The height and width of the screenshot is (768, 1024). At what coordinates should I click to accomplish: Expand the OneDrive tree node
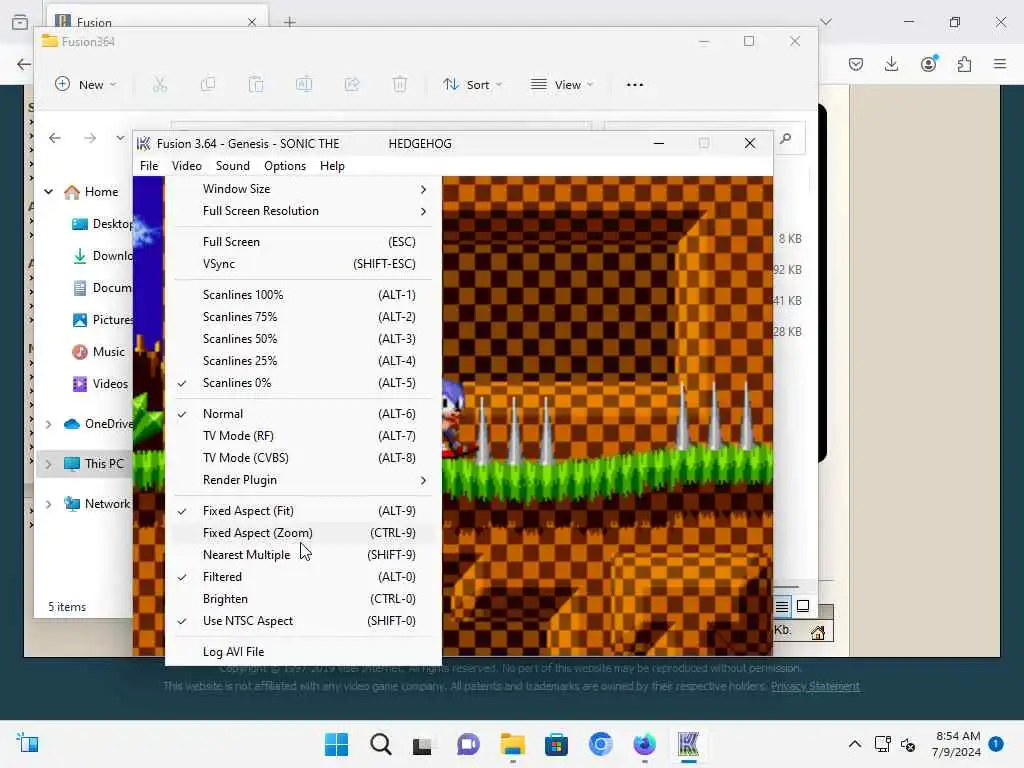[48, 424]
